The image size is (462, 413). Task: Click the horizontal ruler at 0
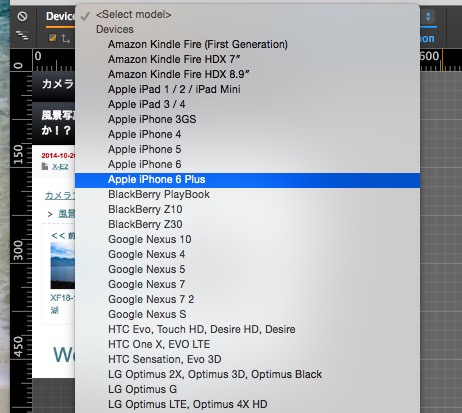click(38, 56)
